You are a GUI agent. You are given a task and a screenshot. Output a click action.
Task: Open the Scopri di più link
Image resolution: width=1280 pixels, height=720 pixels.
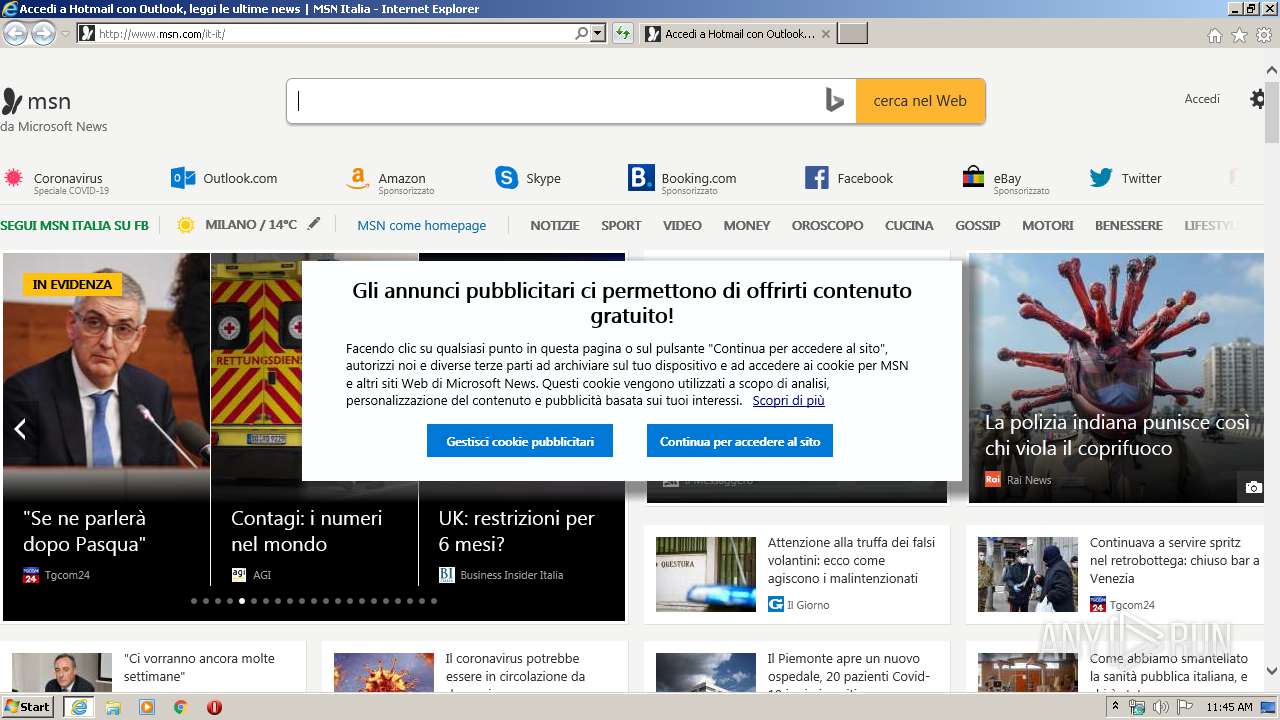point(789,400)
